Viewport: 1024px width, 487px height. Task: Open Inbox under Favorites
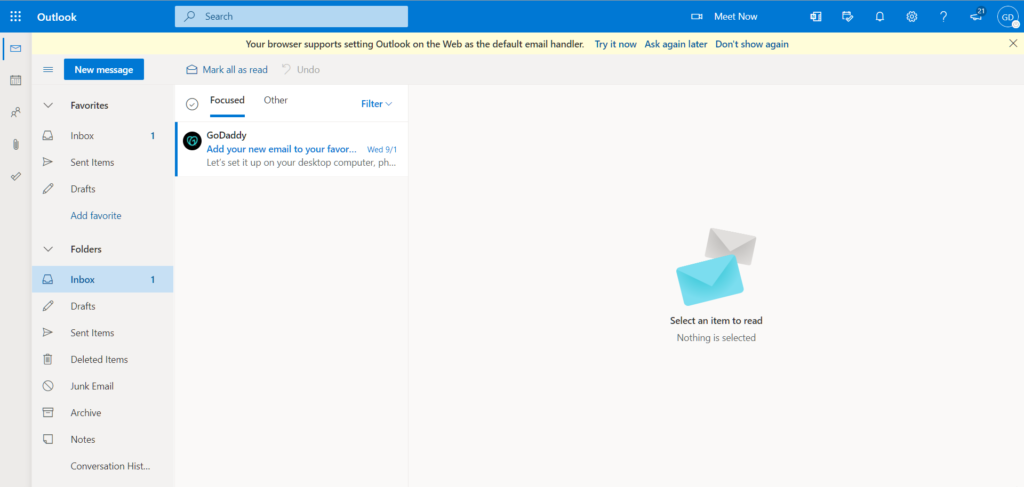click(x=103, y=136)
